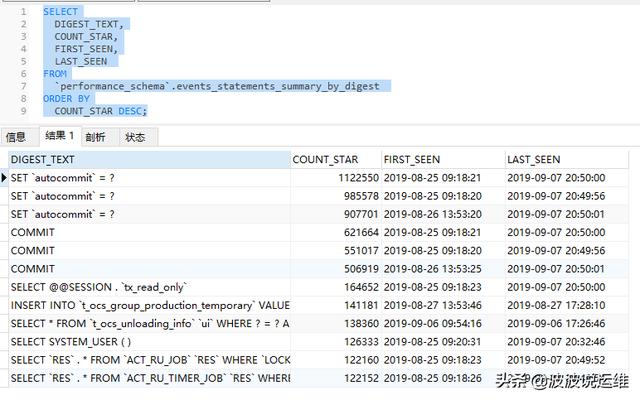Click line number 7 in the gutter
Screen dimensions: 640x400
[24, 86]
